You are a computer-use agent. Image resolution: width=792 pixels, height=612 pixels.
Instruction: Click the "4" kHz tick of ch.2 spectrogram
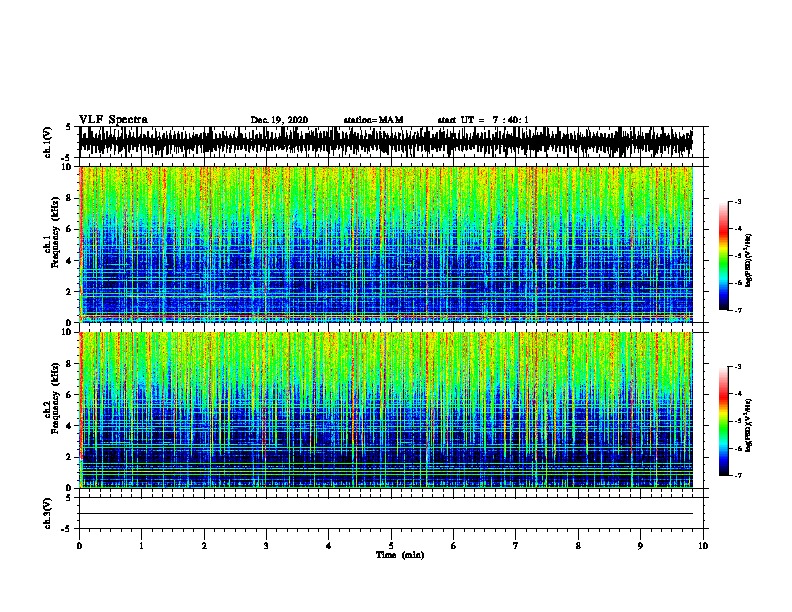click(70, 426)
